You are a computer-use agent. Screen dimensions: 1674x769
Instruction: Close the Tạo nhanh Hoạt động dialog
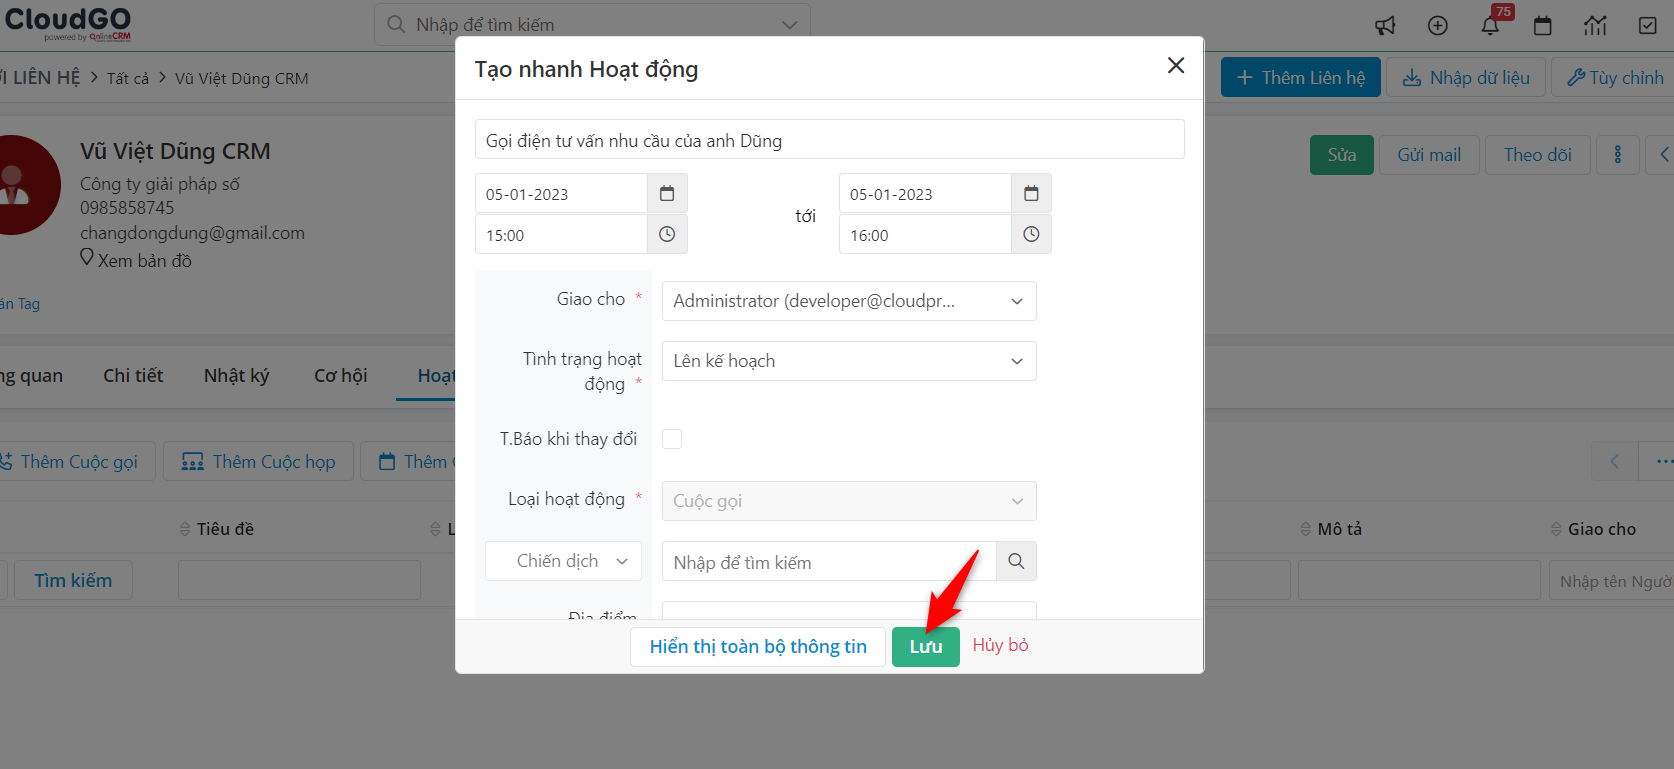pos(1176,66)
